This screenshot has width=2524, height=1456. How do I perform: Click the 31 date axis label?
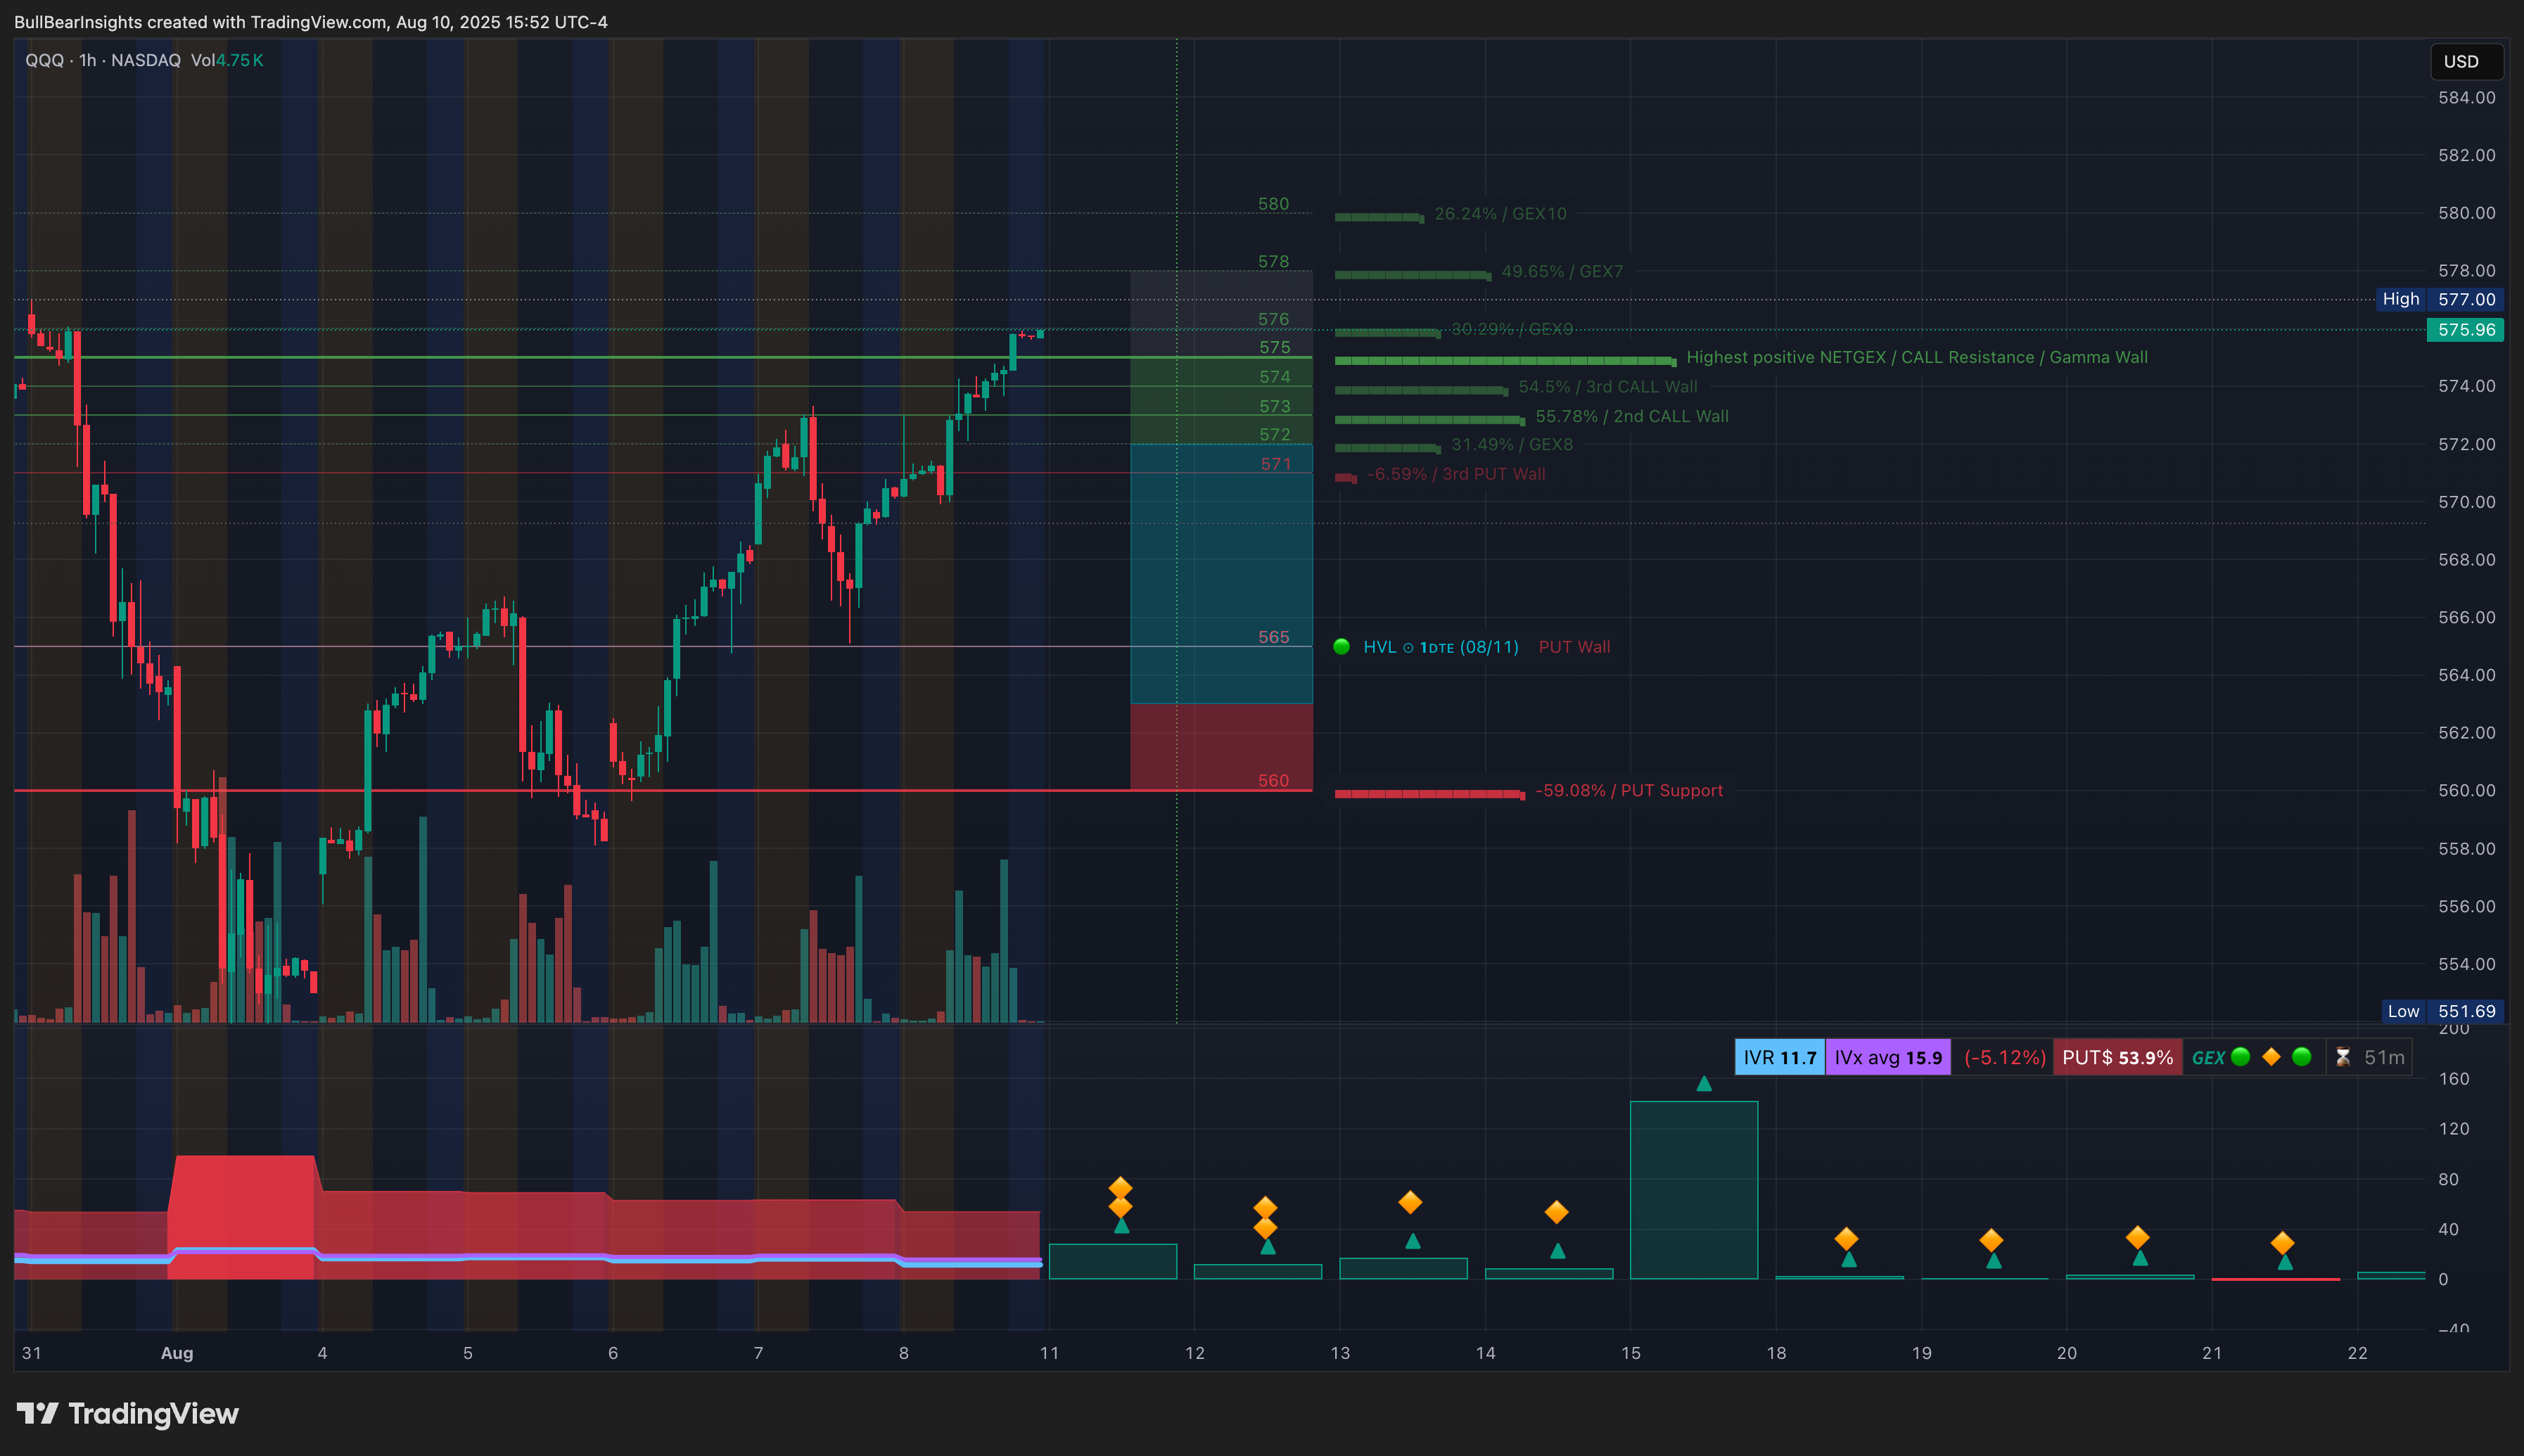32,1353
